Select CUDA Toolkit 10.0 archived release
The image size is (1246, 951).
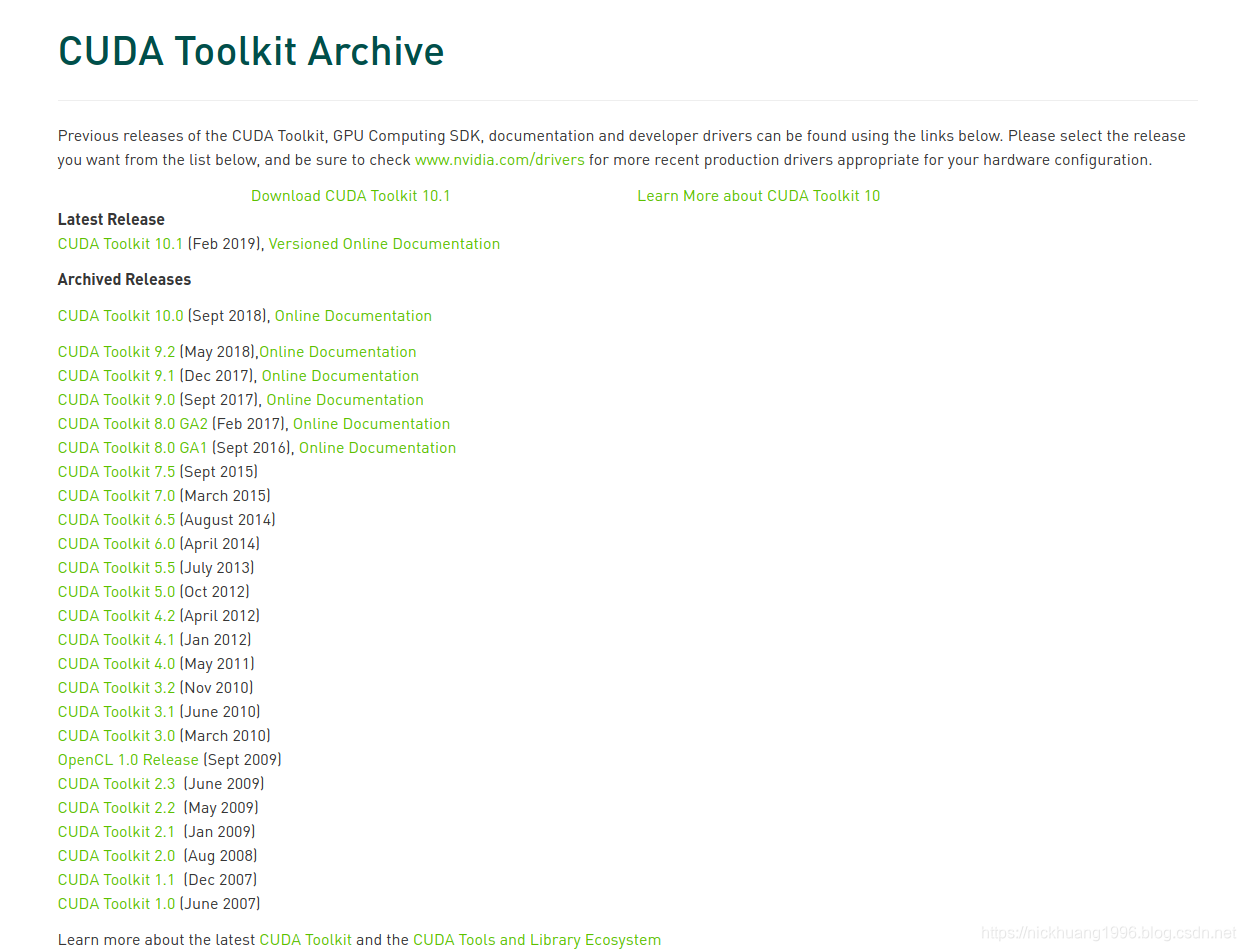[121, 316]
